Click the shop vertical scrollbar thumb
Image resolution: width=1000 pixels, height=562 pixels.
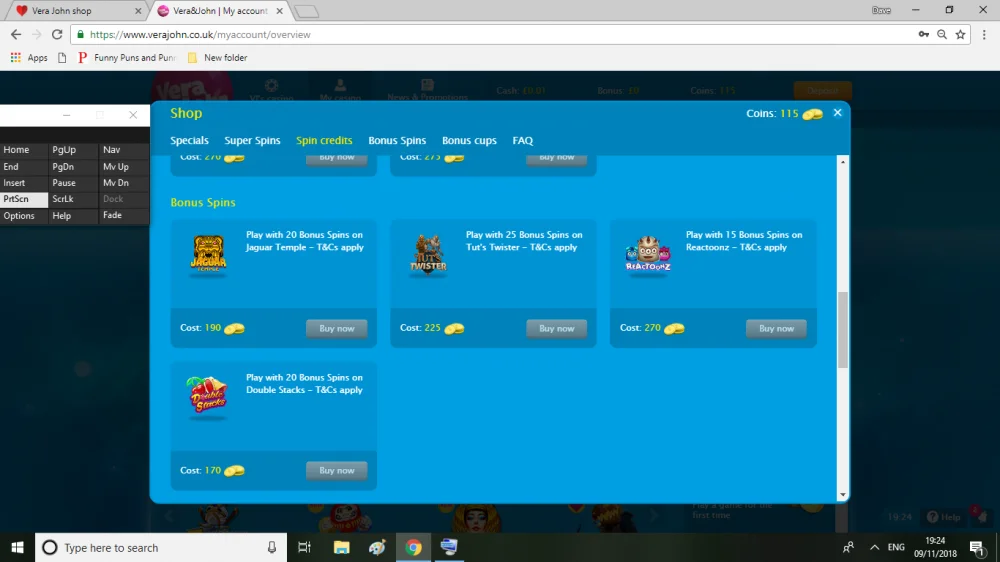(842, 330)
